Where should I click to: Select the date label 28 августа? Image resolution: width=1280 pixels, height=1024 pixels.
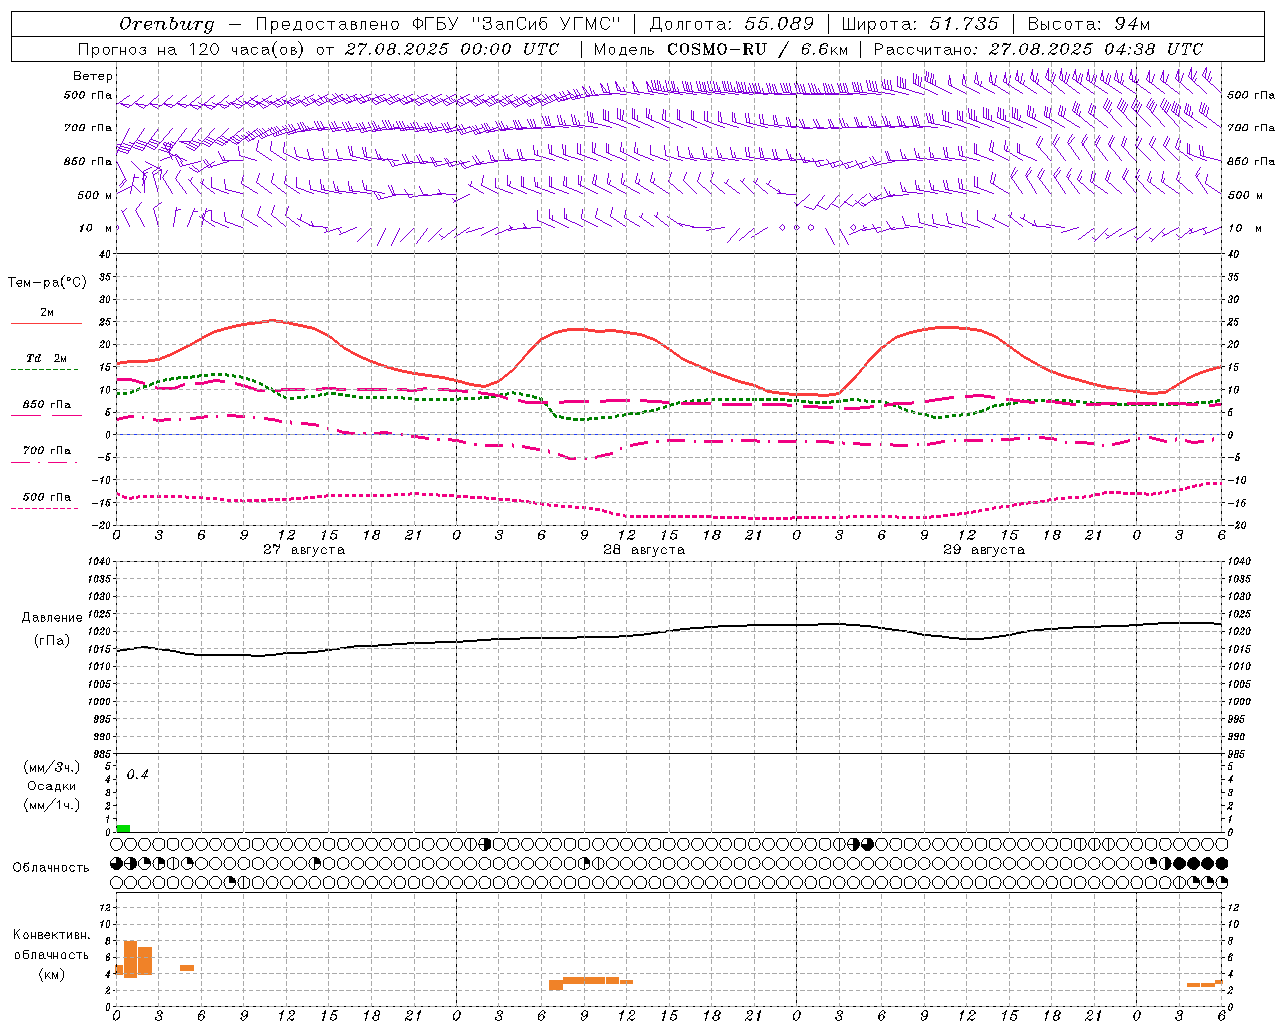coord(644,550)
